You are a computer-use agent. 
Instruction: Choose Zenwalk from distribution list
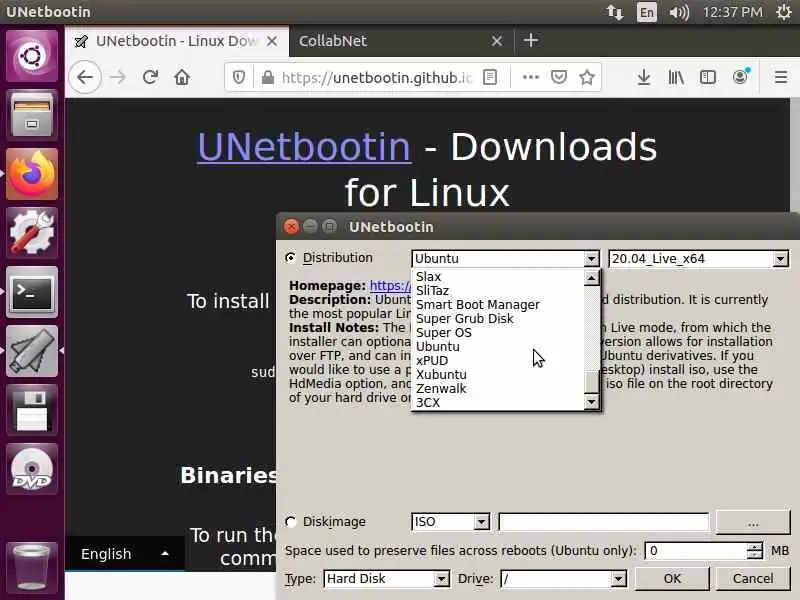[441, 388]
